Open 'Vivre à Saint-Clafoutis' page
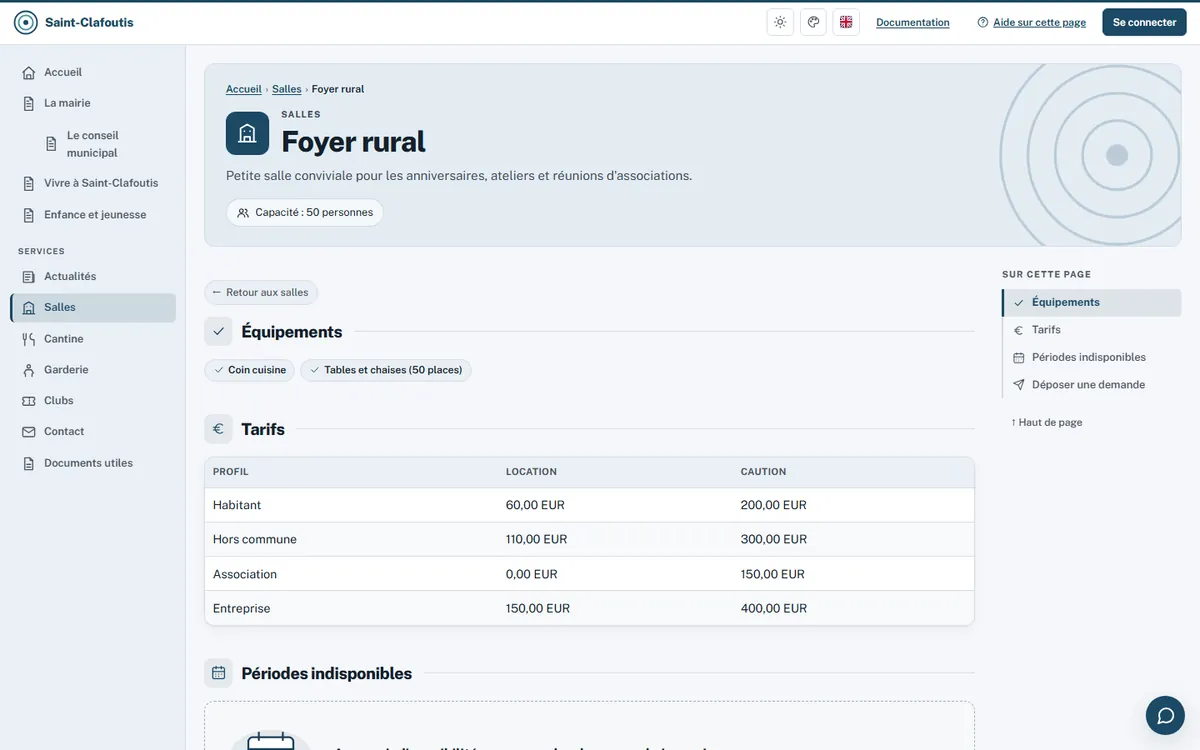 pos(93,183)
